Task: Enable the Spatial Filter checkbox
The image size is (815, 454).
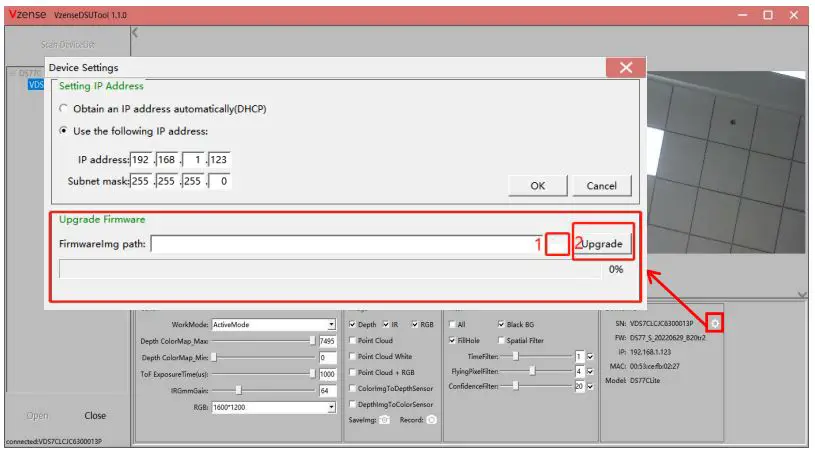Action: (x=501, y=341)
